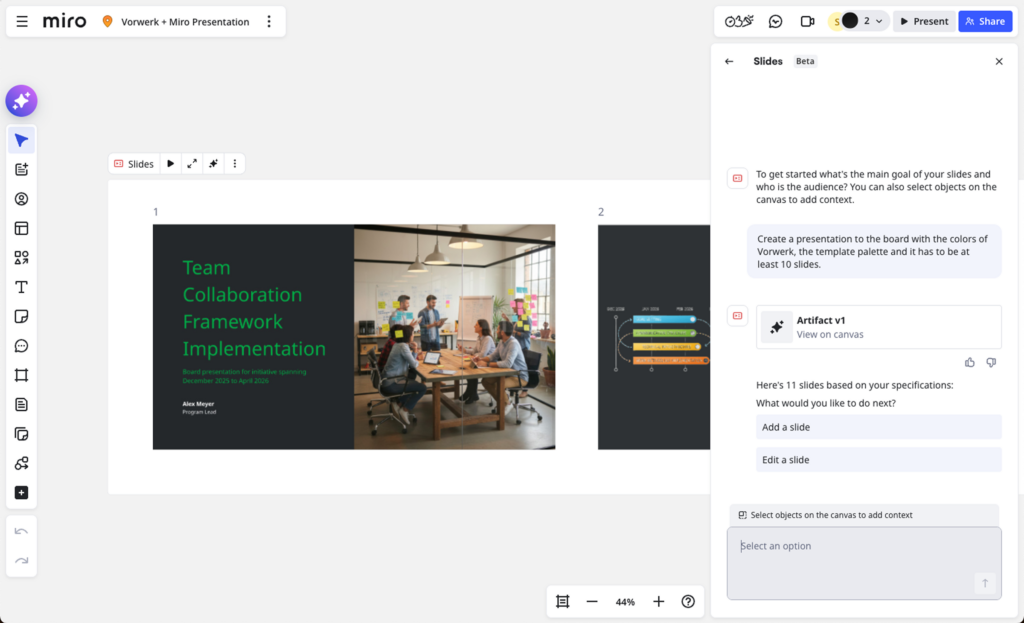1024x623 pixels.
Task: Pick the Sticky note tool
Action: (21, 316)
